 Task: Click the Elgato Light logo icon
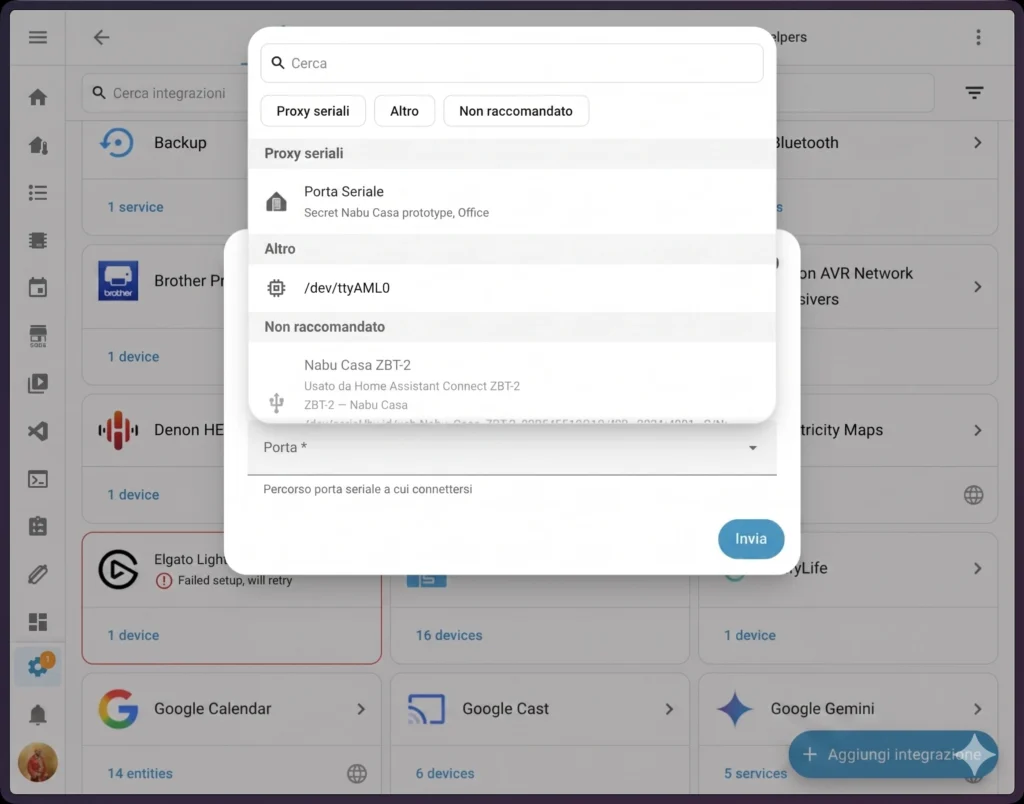pos(118,570)
